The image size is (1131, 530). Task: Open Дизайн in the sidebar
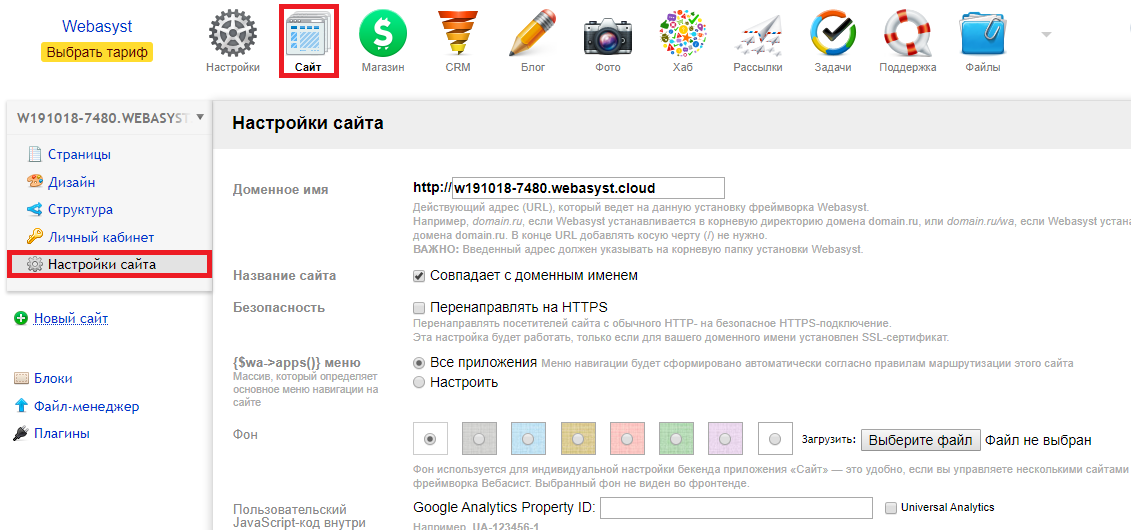pyautogui.click(x=71, y=182)
